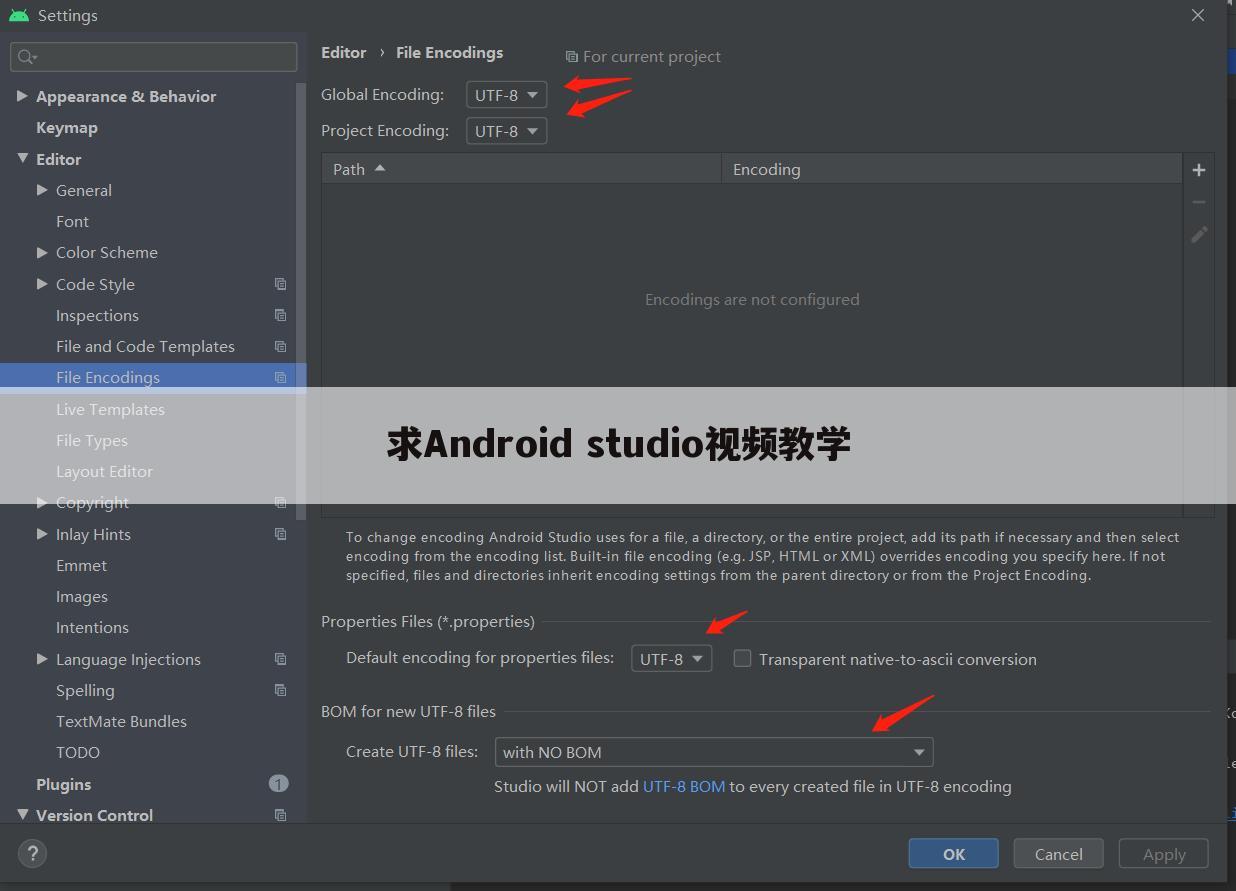Click the project-level icon beside Code Style

click(x=280, y=284)
